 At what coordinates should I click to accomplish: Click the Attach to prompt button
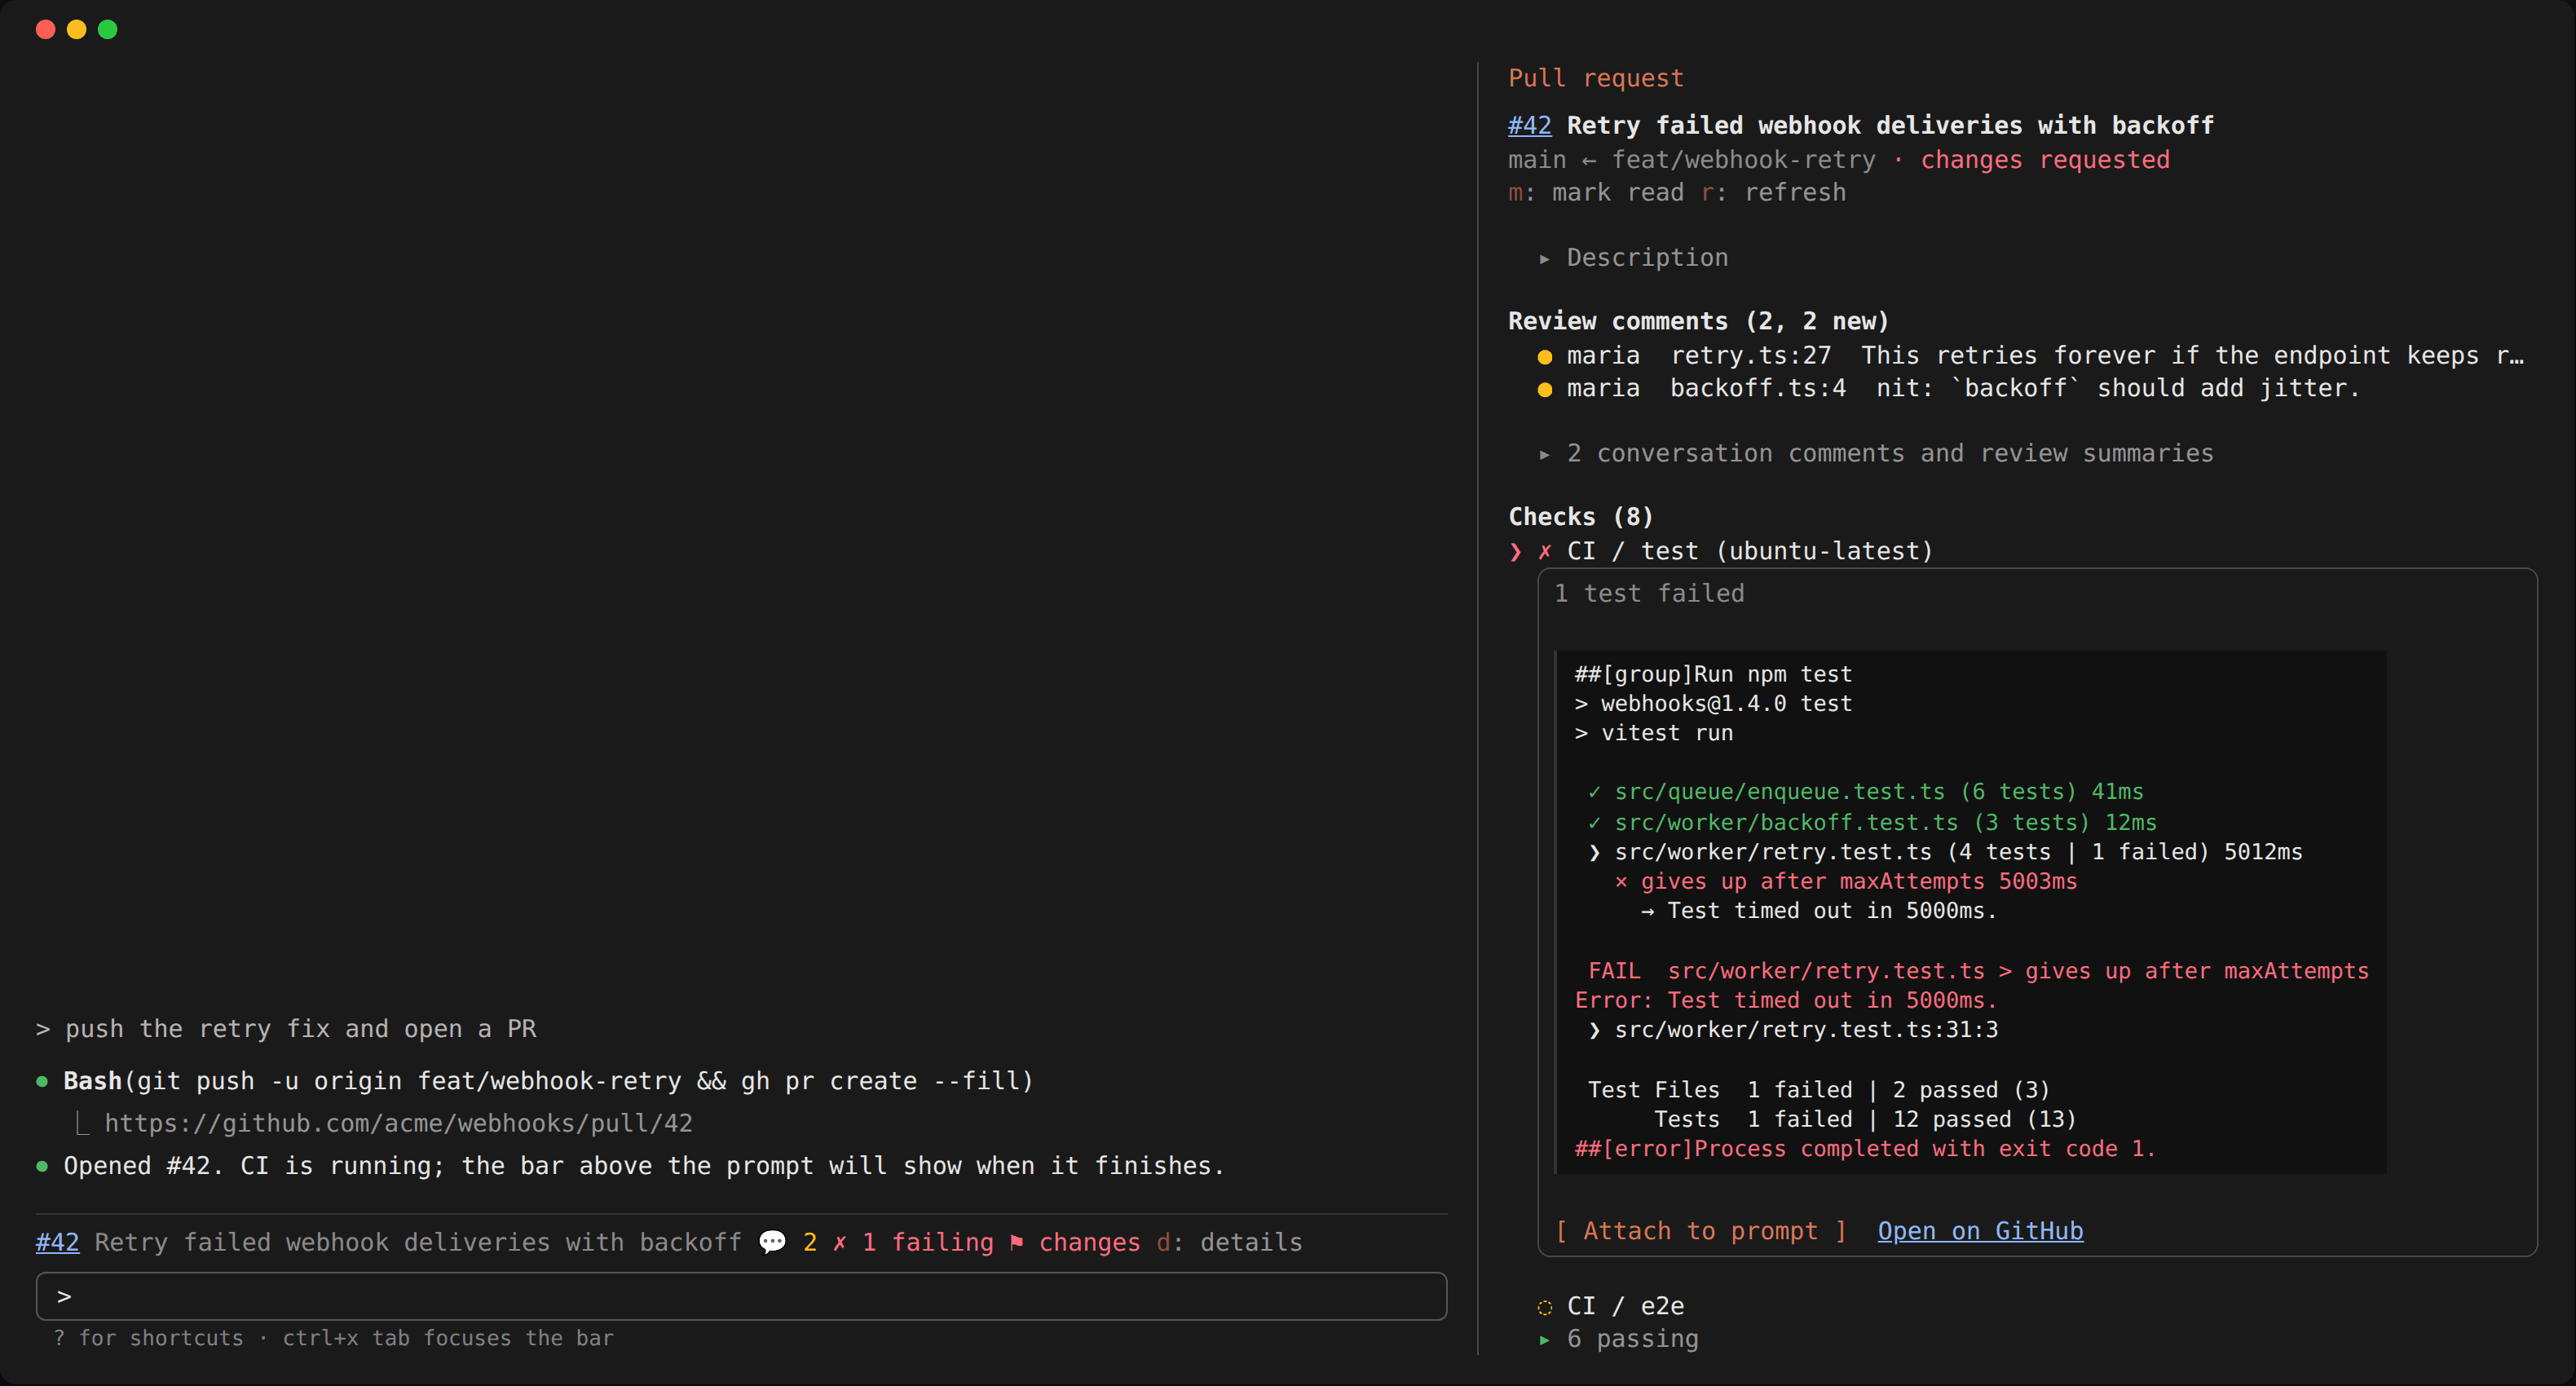point(1701,1231)
